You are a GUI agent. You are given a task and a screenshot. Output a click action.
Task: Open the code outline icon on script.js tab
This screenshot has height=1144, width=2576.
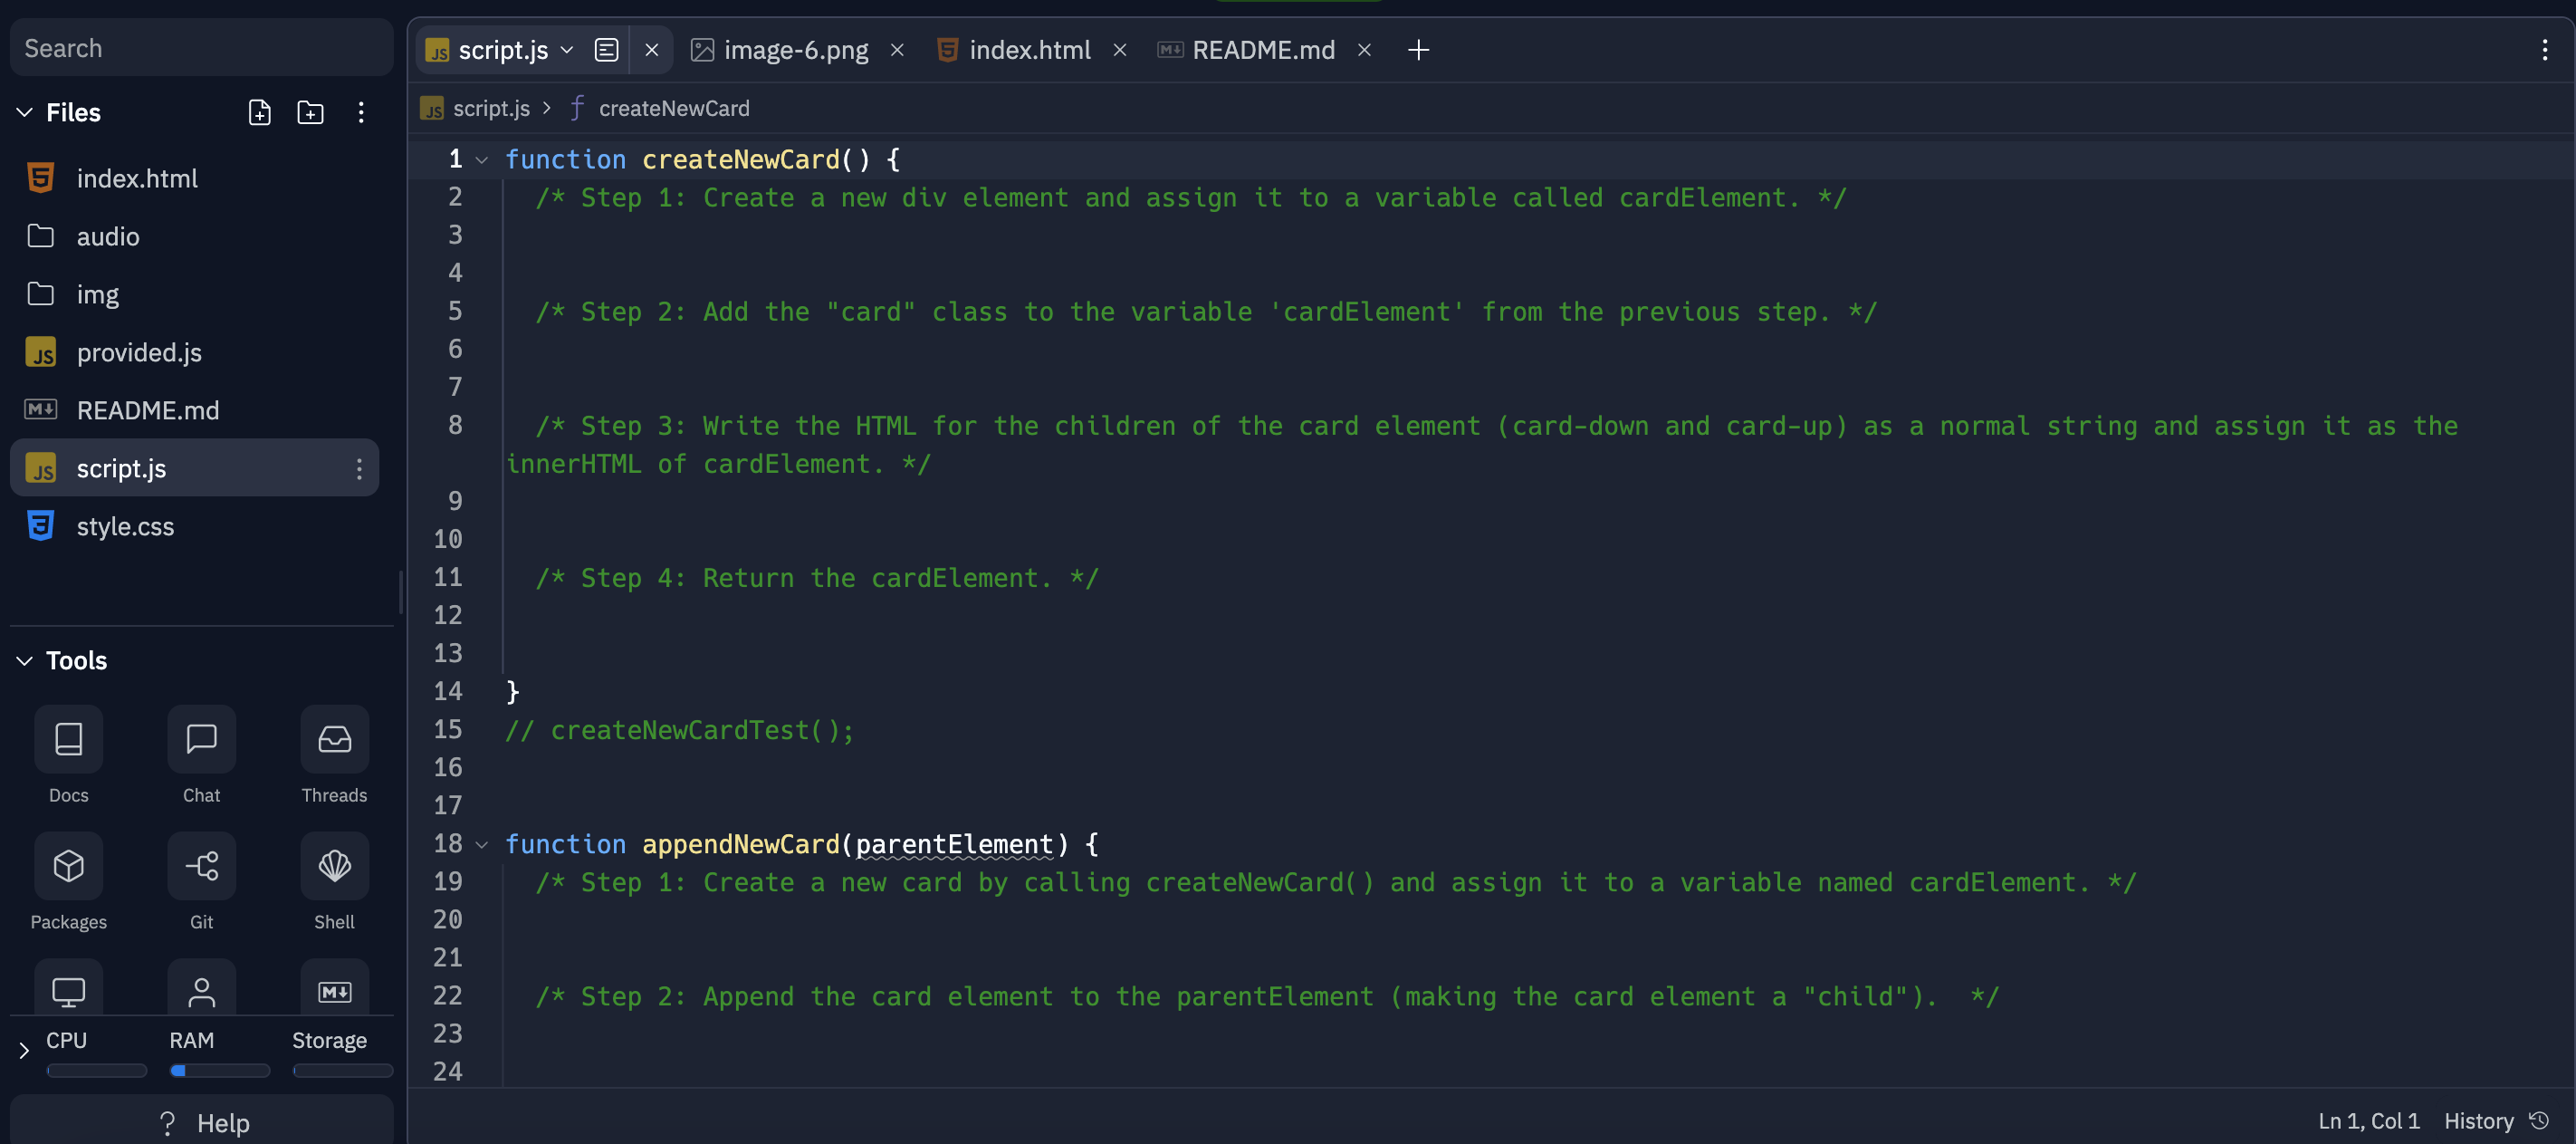[x=607, y=49]
